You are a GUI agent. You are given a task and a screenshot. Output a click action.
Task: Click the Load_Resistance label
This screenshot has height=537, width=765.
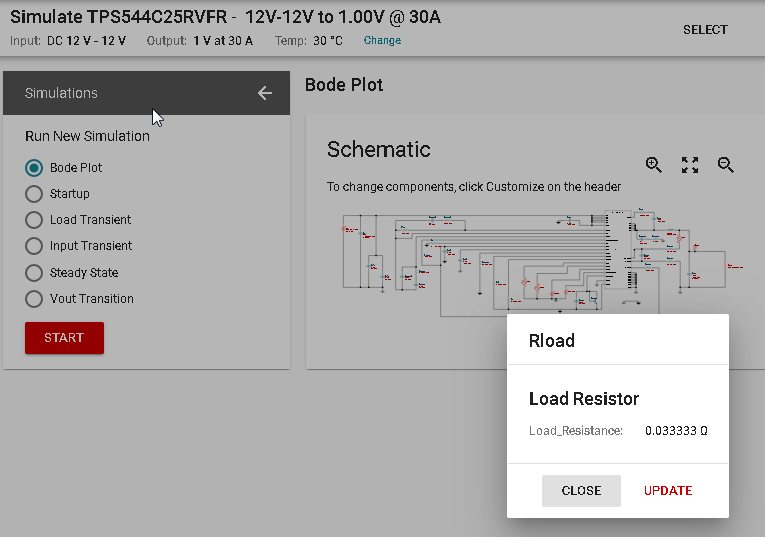(576, 431)
